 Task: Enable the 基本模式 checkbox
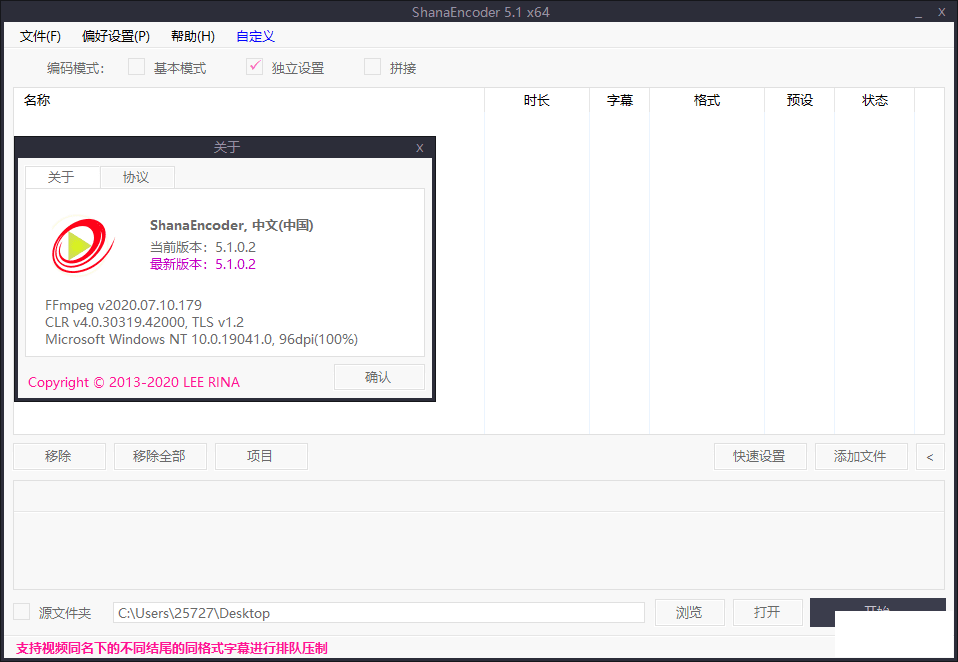coord(136,67)
